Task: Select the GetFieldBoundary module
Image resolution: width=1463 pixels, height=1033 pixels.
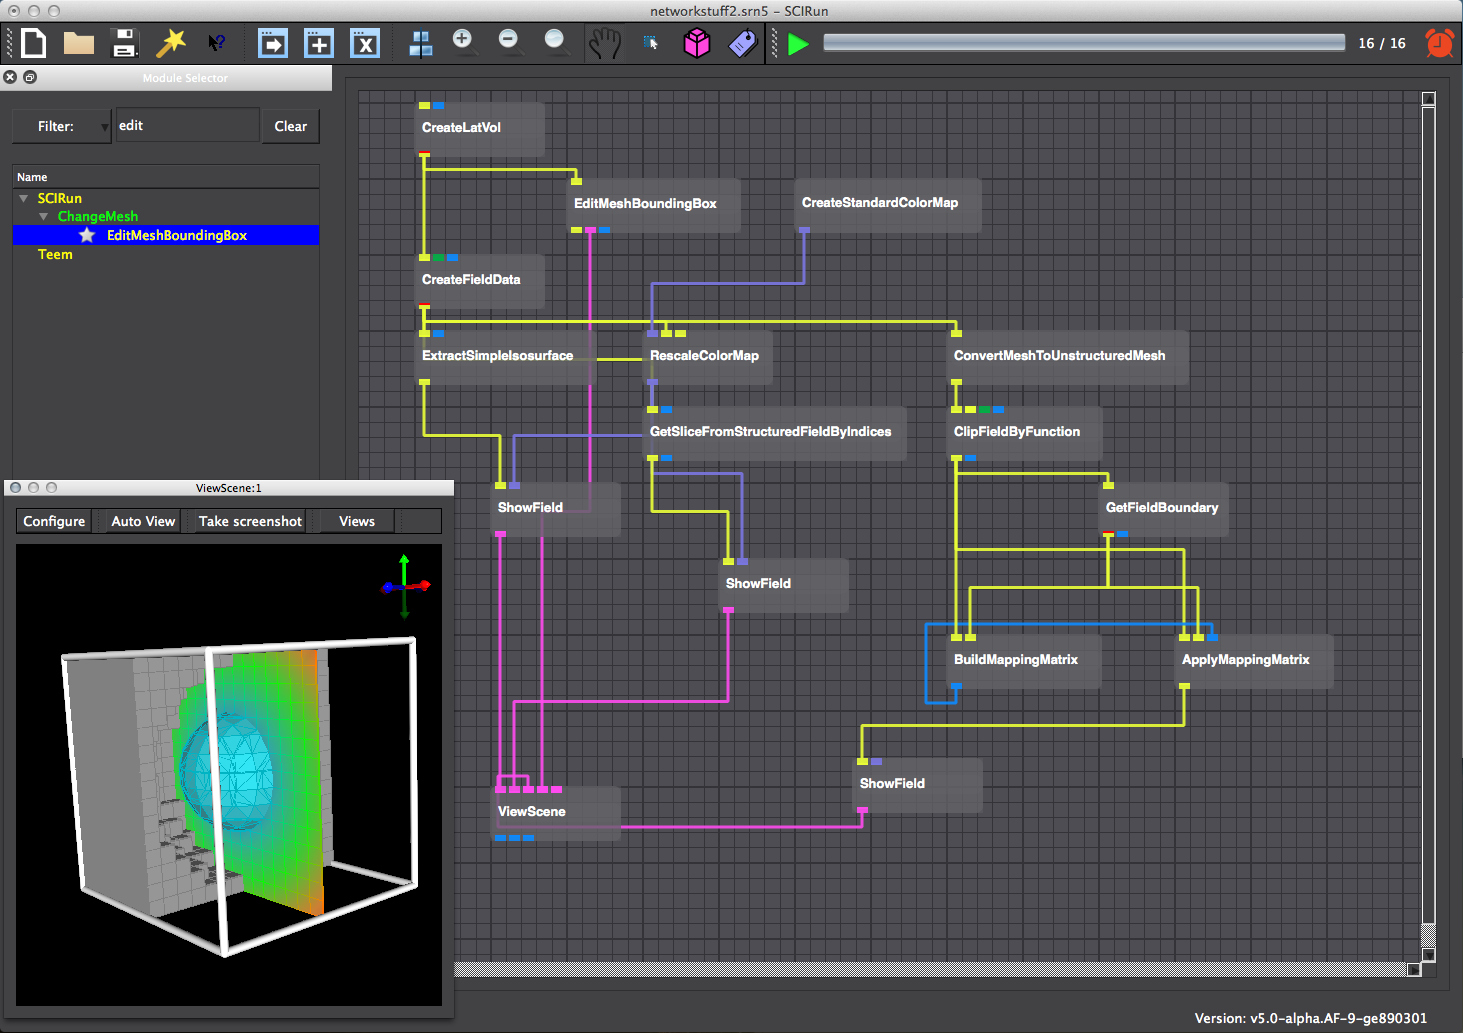Action: pos(1164,508)
